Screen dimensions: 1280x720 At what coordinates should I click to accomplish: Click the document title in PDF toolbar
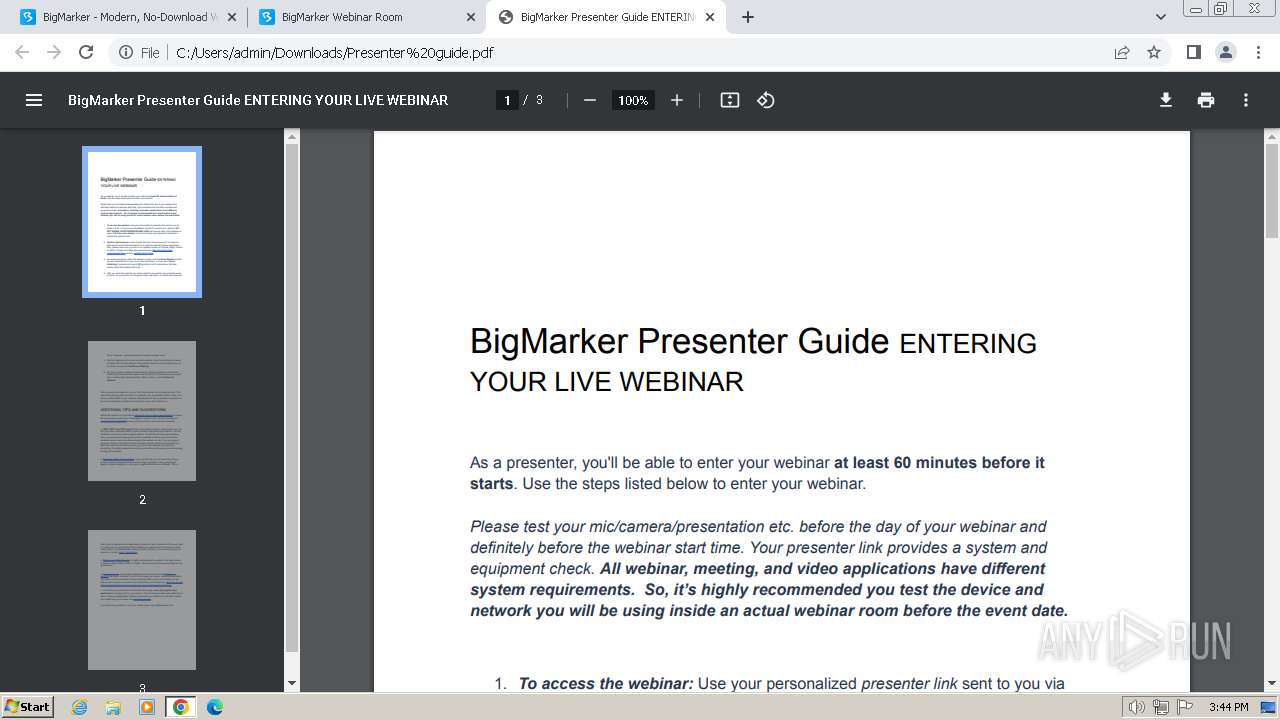coord(258,100)
